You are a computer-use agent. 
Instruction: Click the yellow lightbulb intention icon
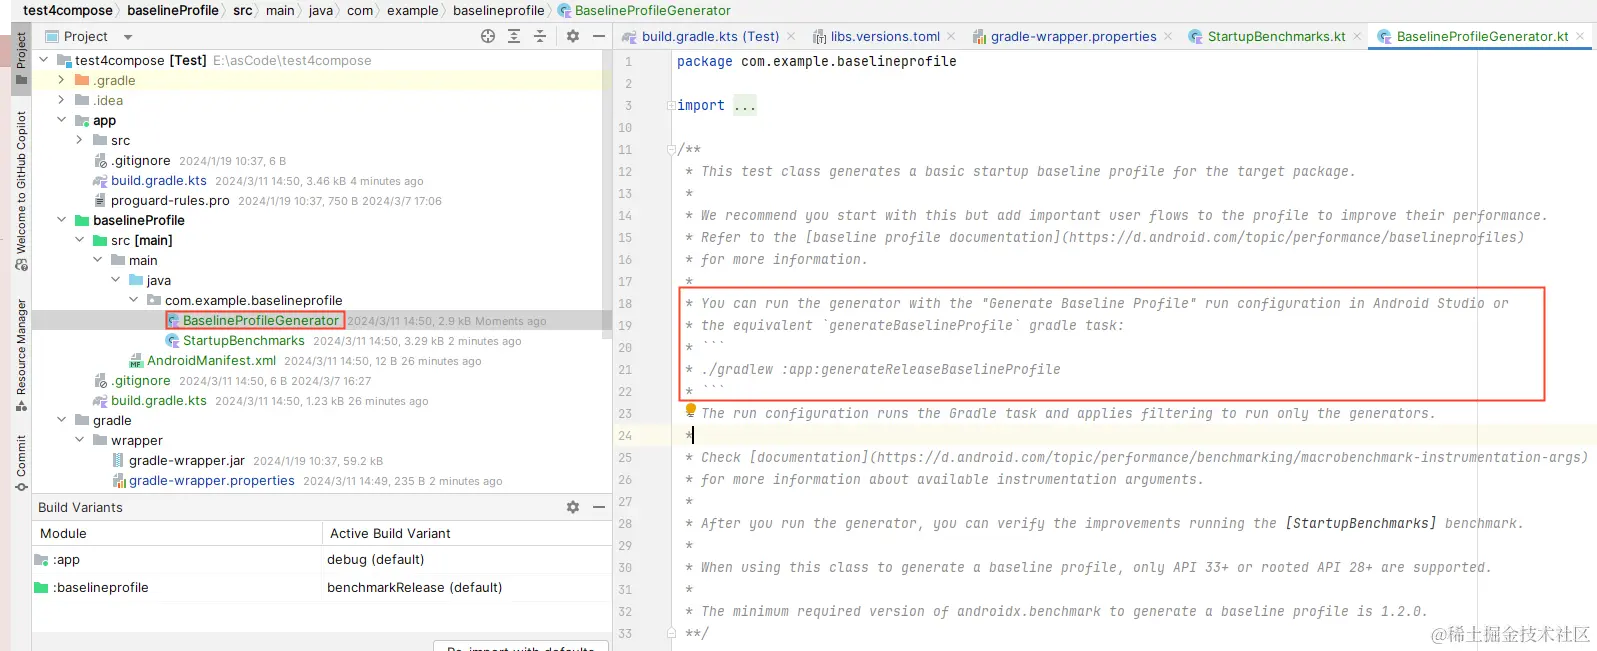coord(690,410)
